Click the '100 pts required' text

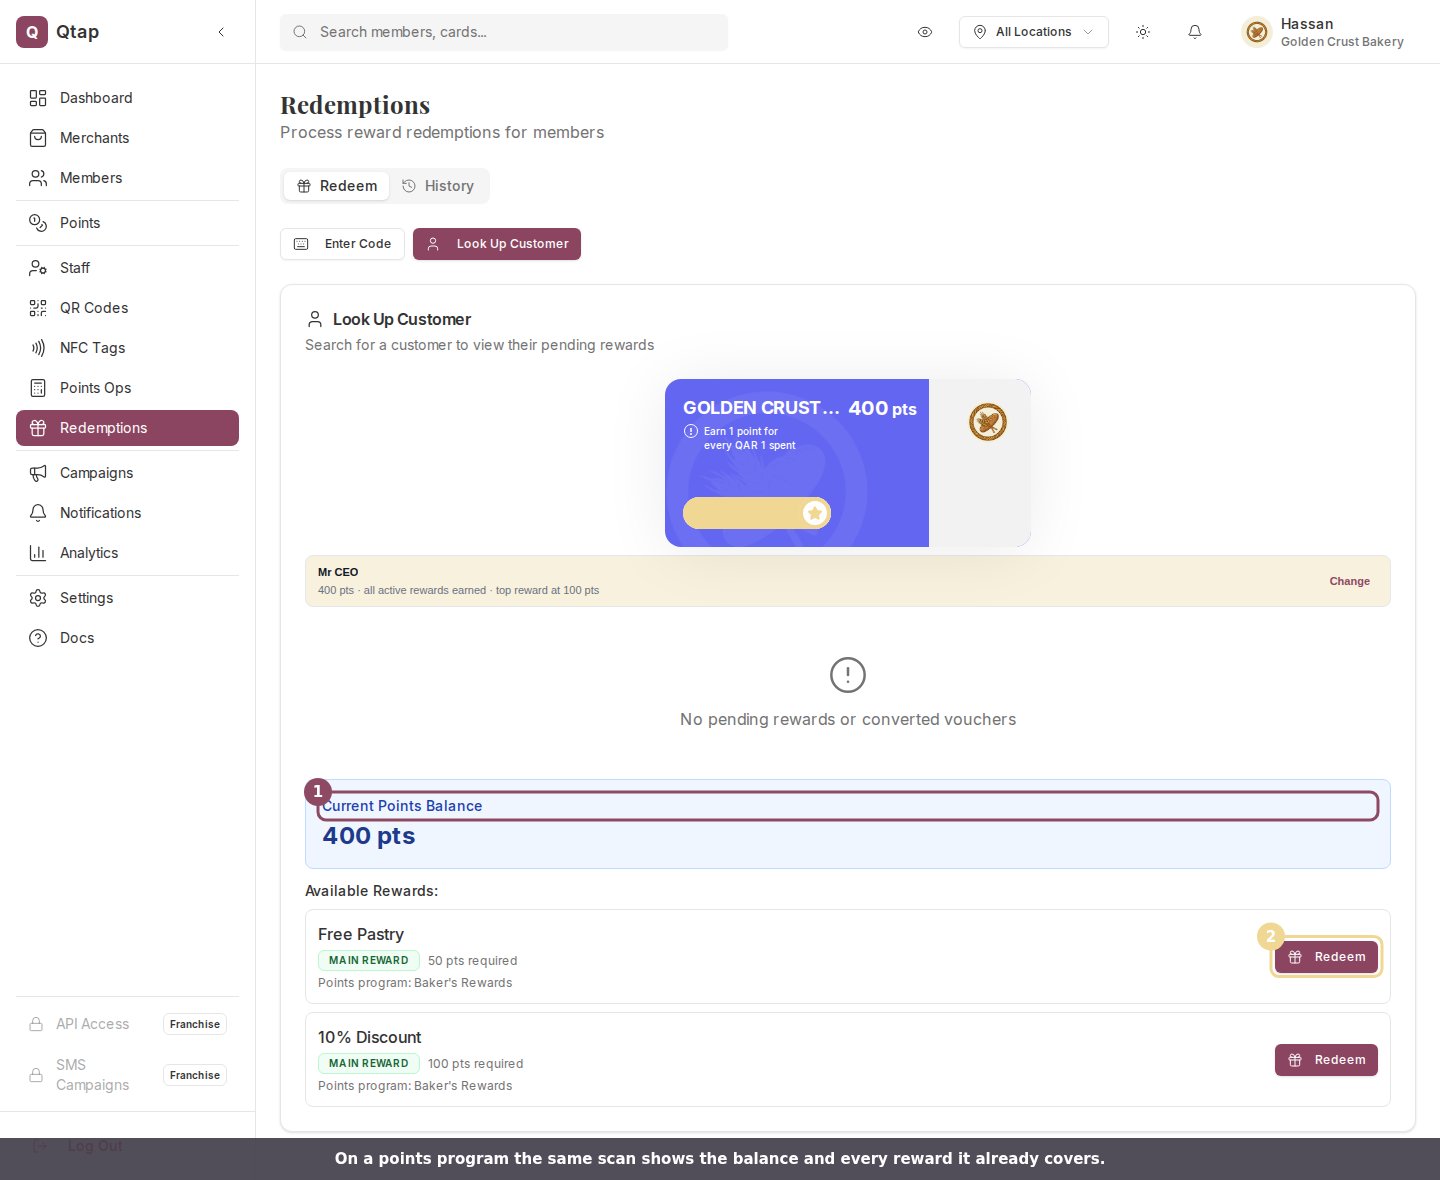pyautogui.click(x=476, y=1064)
